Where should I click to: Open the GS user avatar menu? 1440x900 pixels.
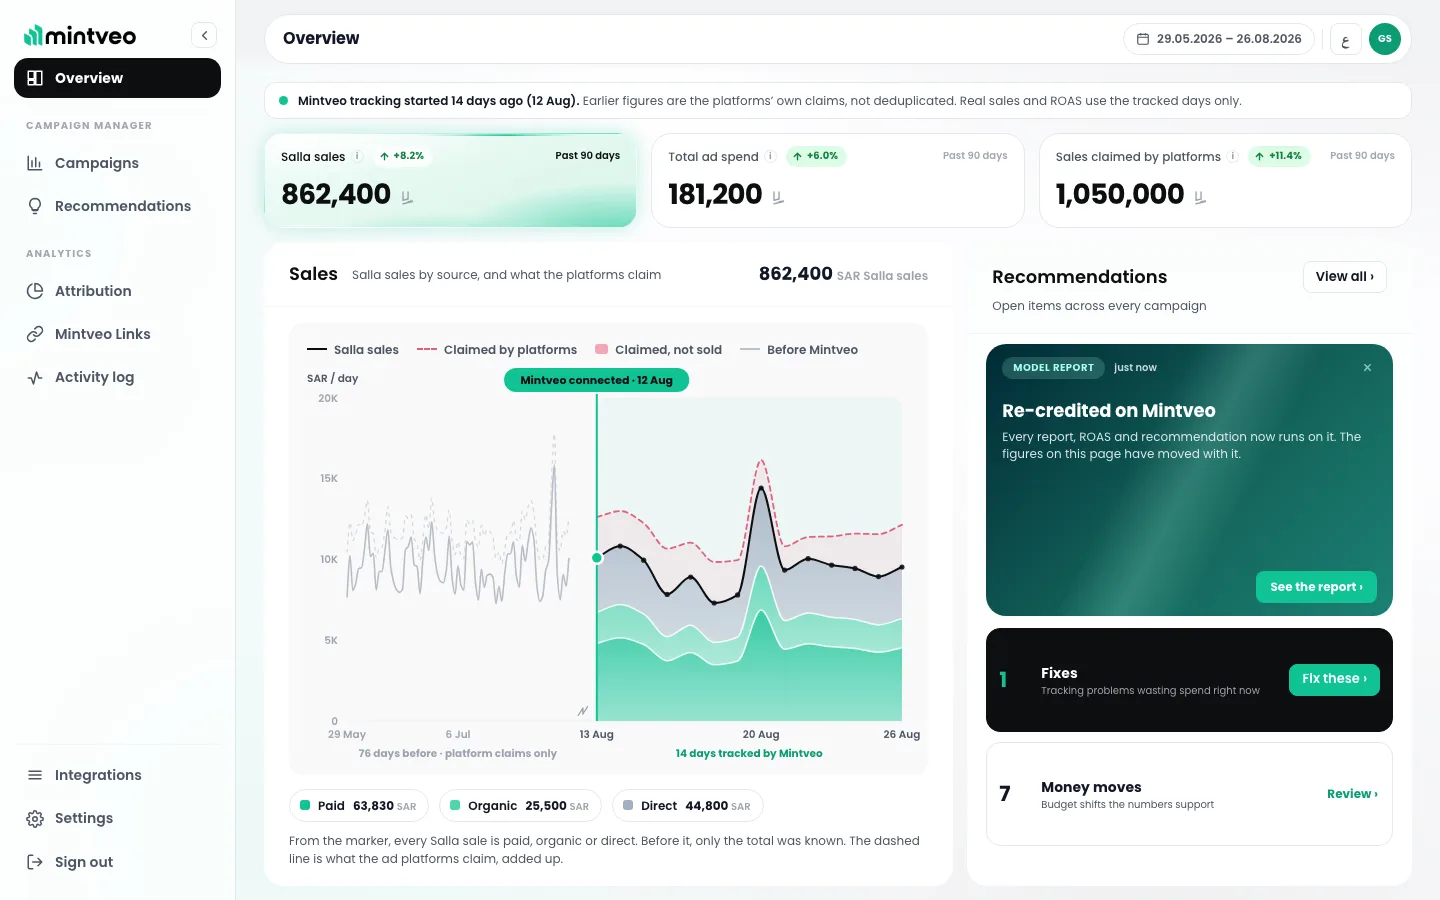[1385, 39]
